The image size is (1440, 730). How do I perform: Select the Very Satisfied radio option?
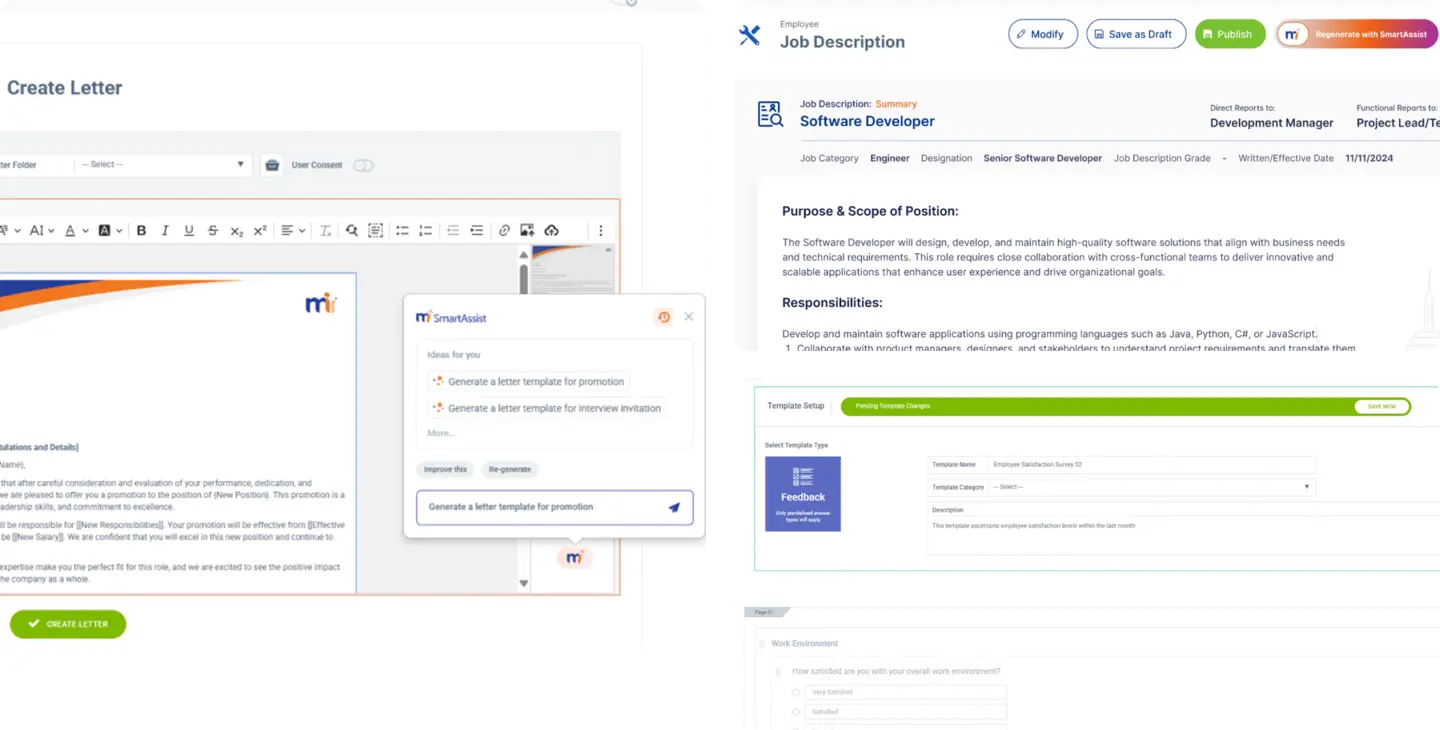coord(796,692)
